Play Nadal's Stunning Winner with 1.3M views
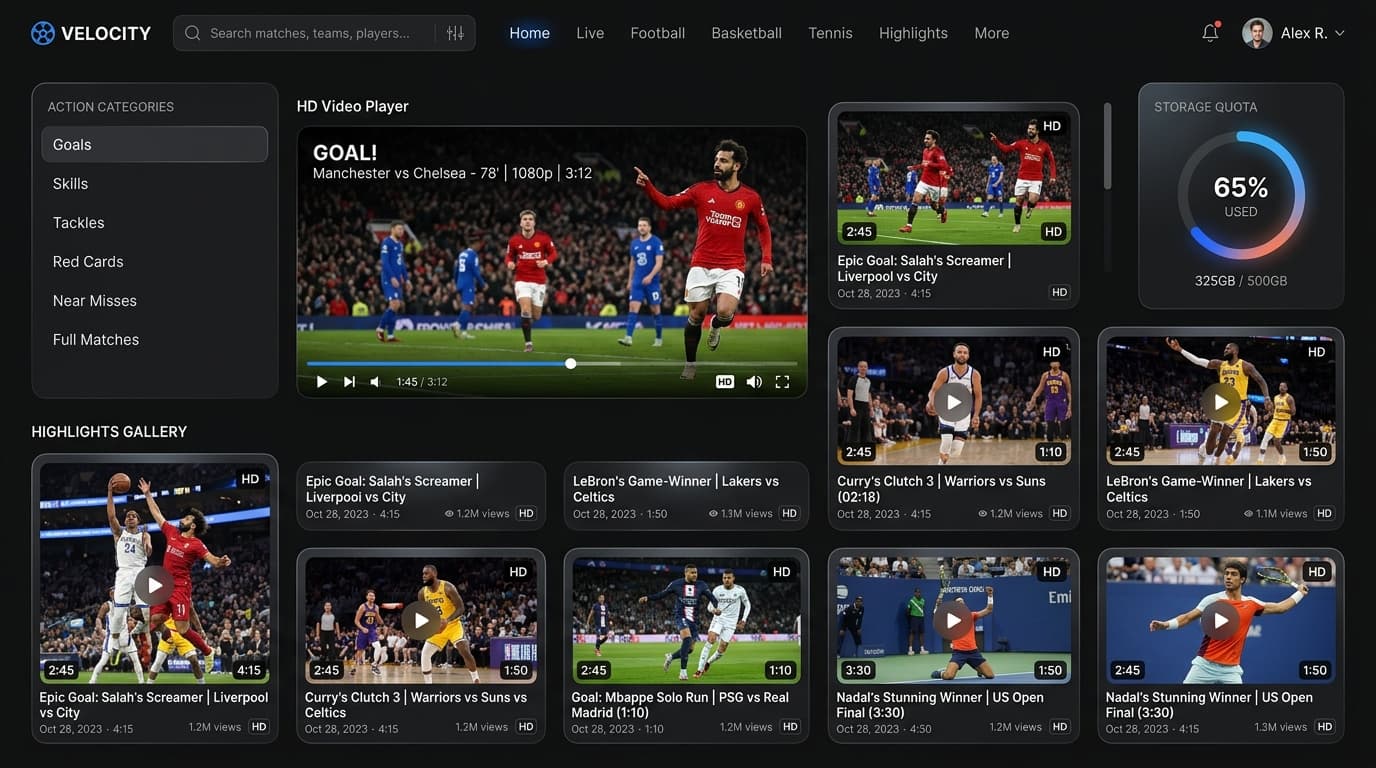The width and height of the screenshot is (1376, 768). 1221,621
